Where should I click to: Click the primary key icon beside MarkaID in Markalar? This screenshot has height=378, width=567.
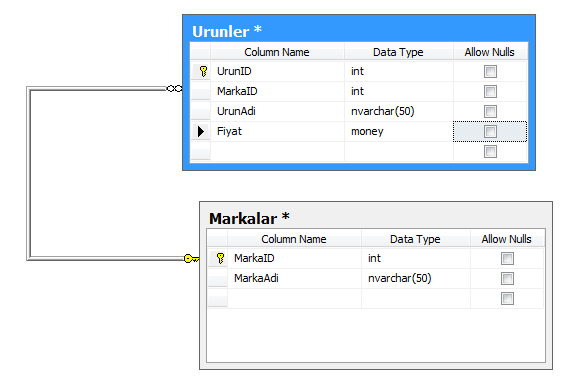click(x=220, y=258)
